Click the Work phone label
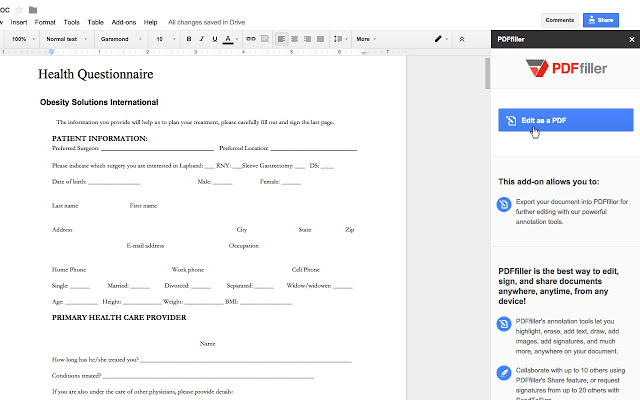Image resolution: width=640 pixels, height=400 pixels. [x=187, y=270]
